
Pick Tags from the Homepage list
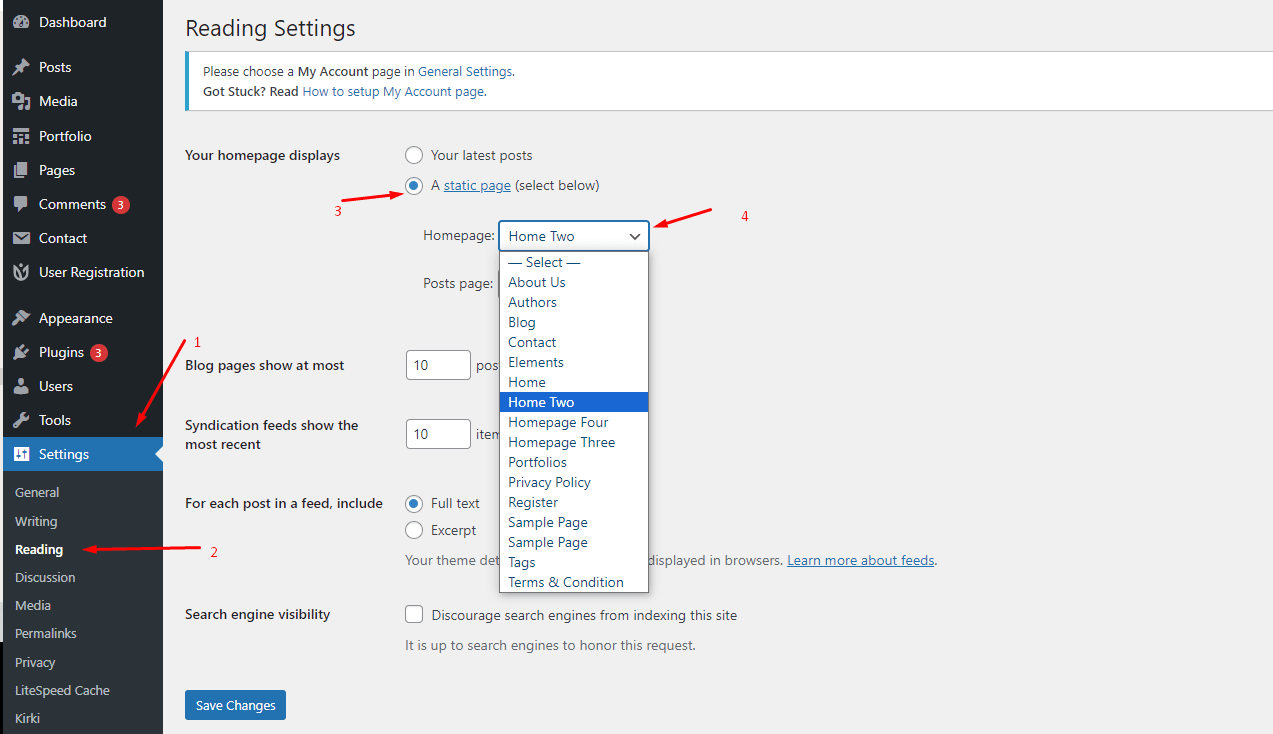[x=574, y=562]
